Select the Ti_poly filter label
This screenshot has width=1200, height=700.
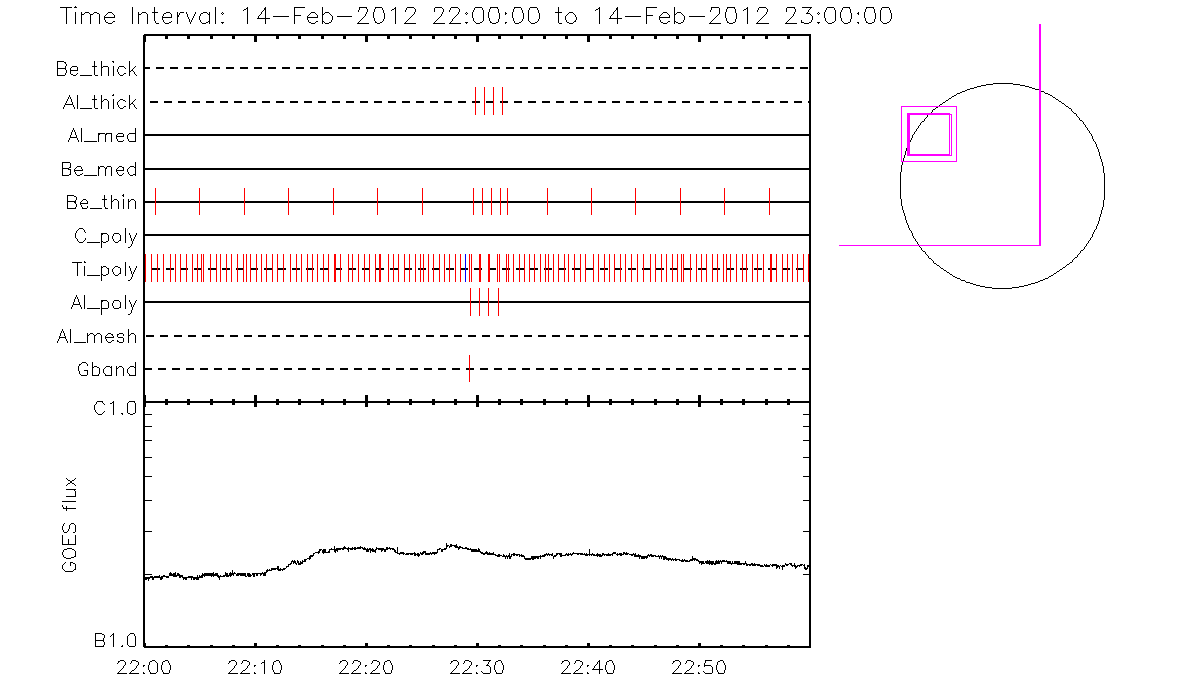(x=104, y=269)
